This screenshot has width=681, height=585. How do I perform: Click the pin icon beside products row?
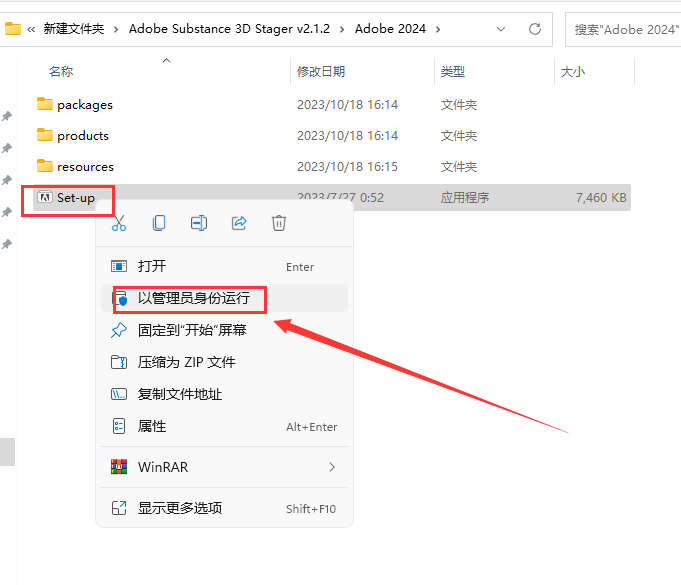7,148
